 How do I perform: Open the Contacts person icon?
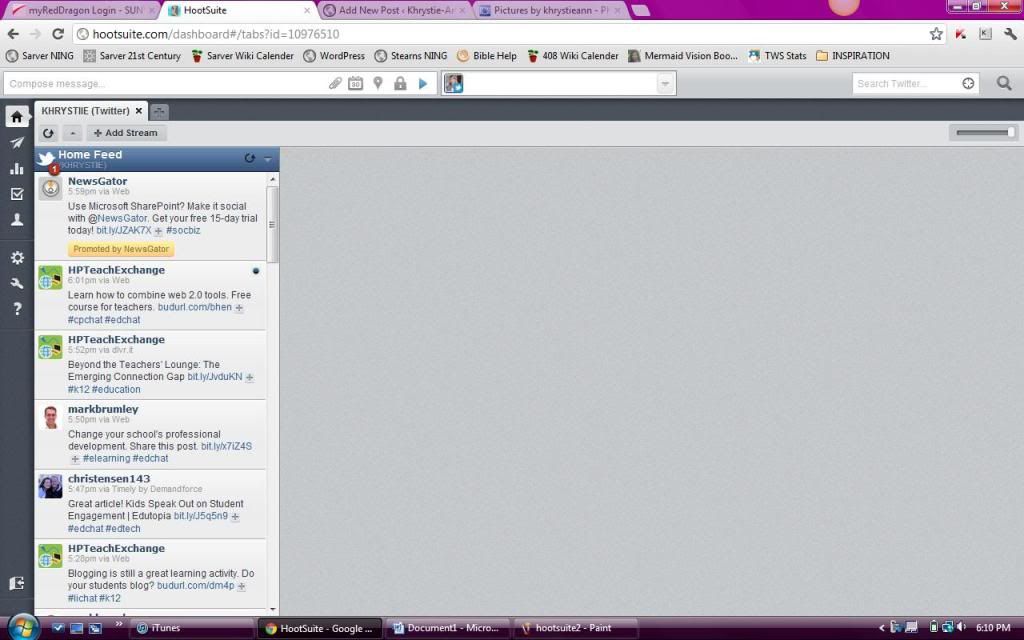pyautogui.click(x=17, y=219)
